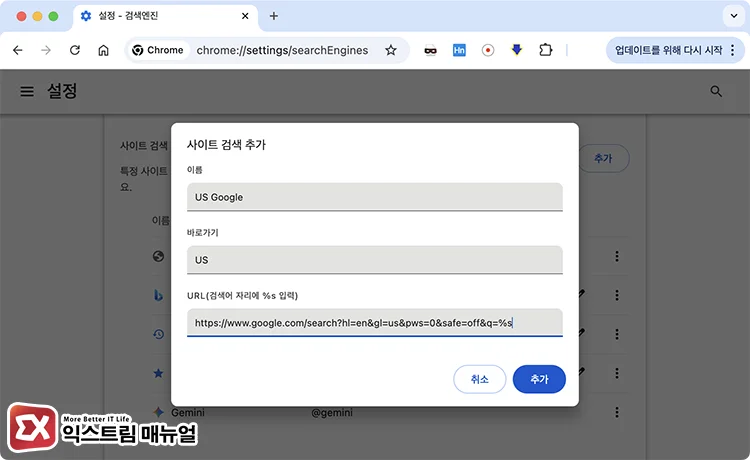This screenshot has width=750, height=460.
Task: Open more actions for the Gemini row
Action: 617,412
